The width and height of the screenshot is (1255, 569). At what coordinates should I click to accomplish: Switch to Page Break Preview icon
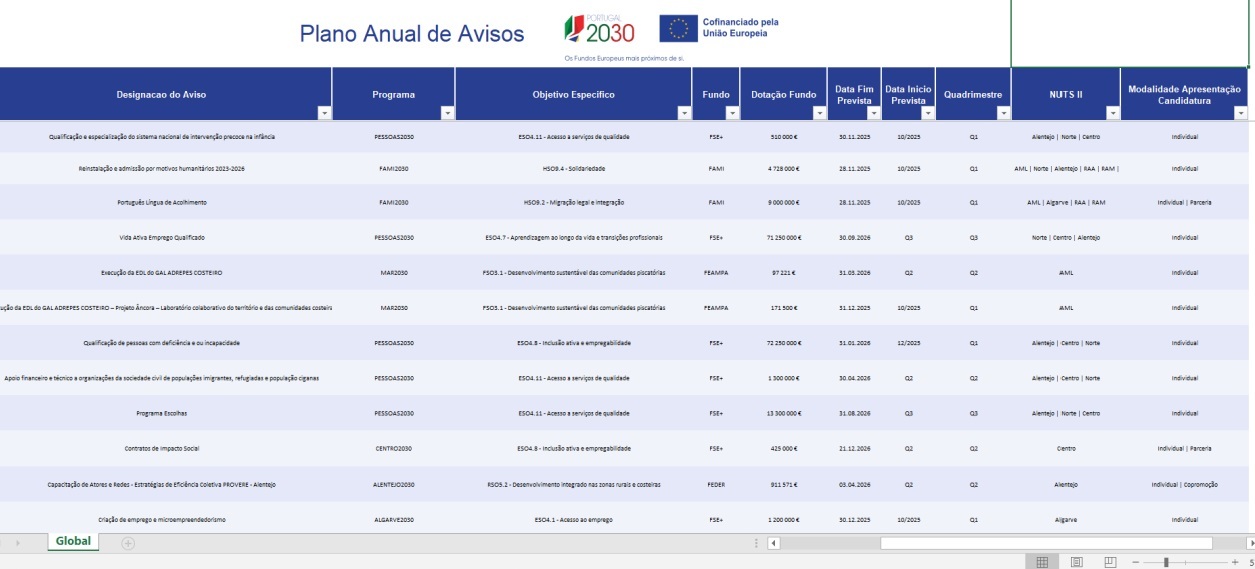tap(1110, 562)
